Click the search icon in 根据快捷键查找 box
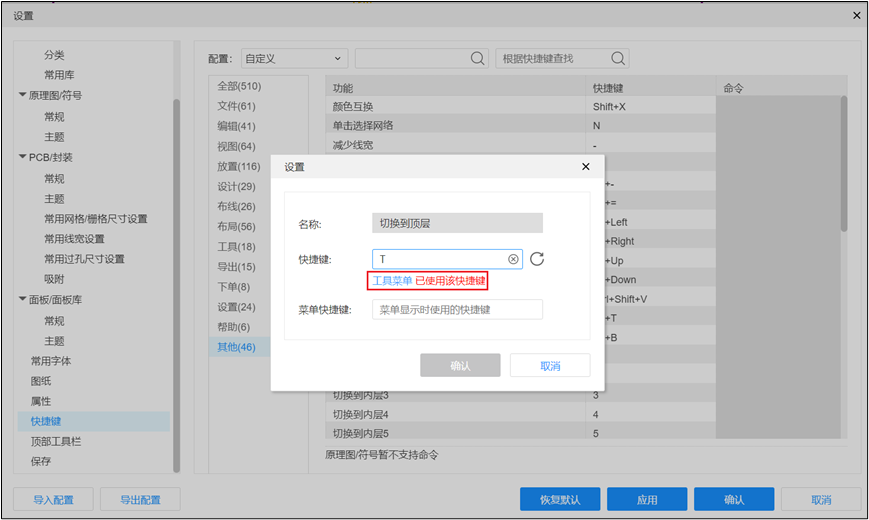The image size is (869, 520). [x=618, y=58]
